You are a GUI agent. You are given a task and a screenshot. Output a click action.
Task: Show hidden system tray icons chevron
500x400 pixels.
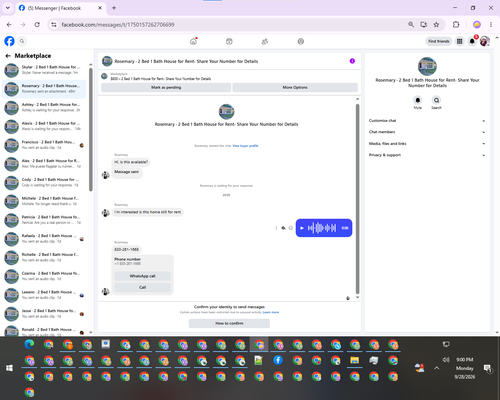(x=436, y=368)
